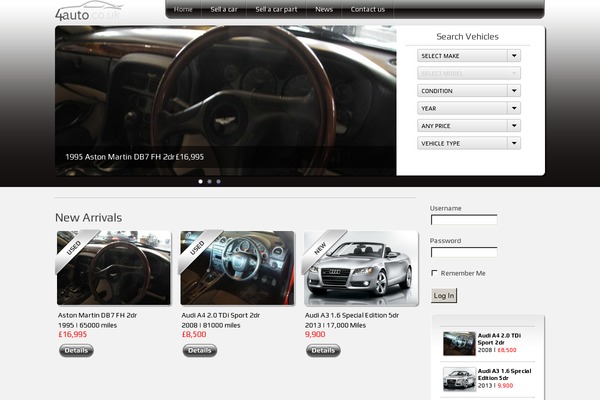This screenshot has width=600, height=400.
Task: Expand the Year dropdown
Action: coord(468,108)
